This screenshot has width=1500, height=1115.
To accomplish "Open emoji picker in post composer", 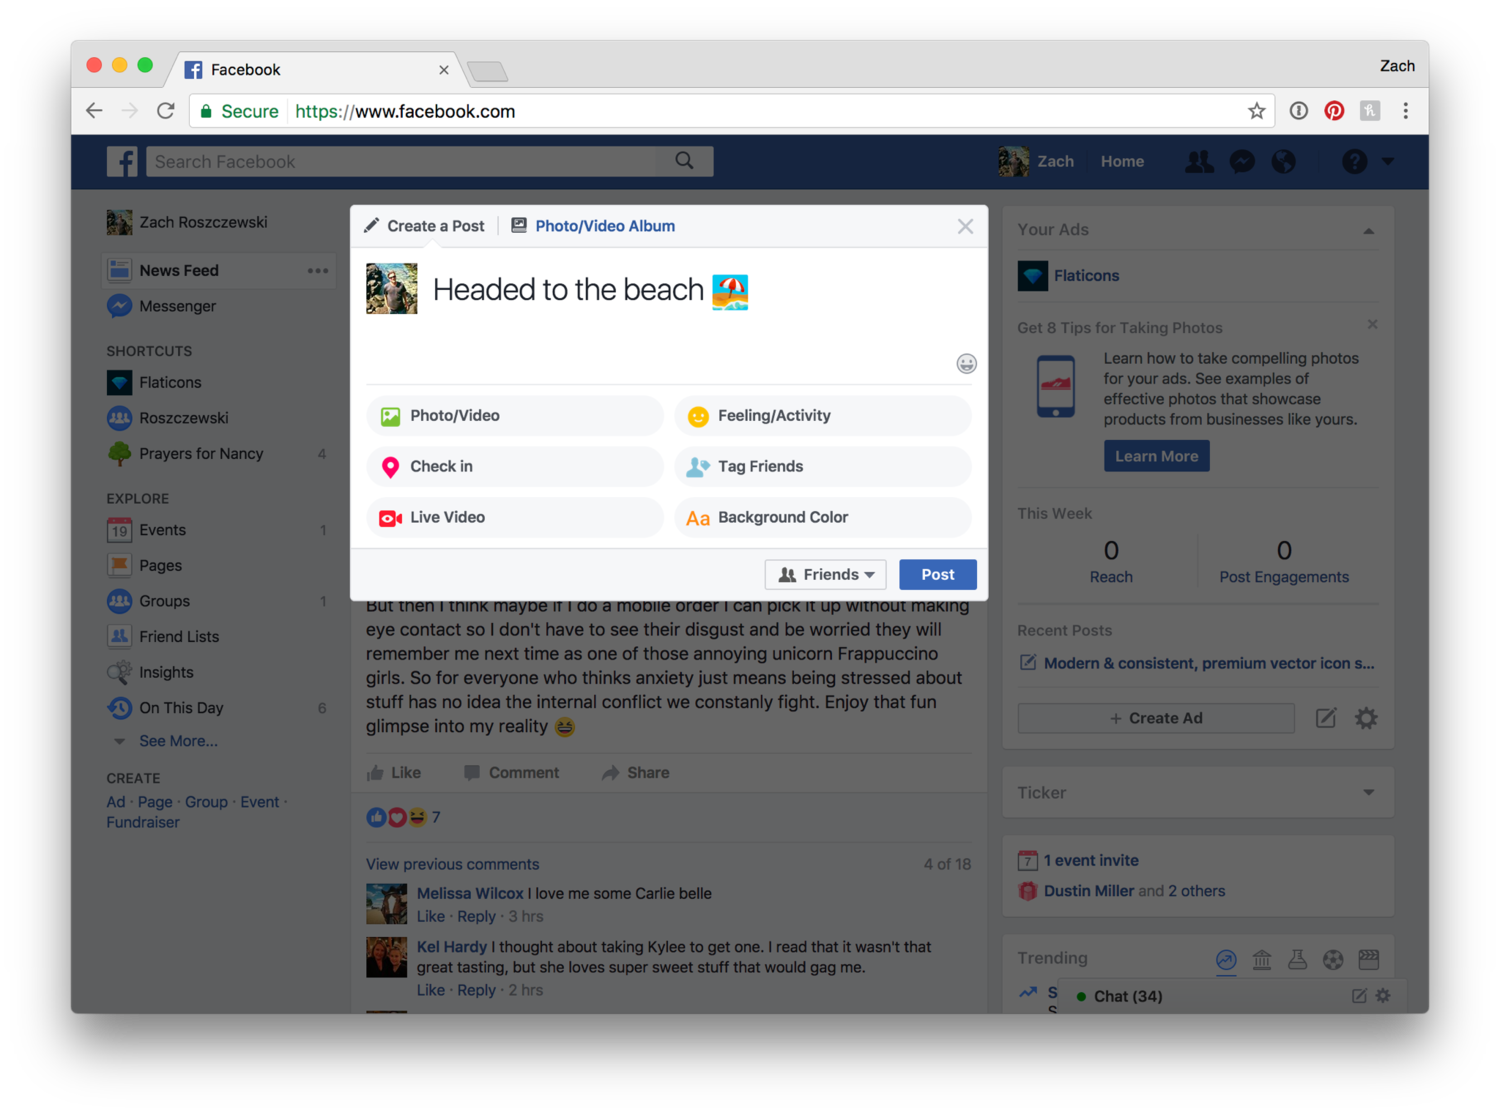I will click(x=966, y=364).
